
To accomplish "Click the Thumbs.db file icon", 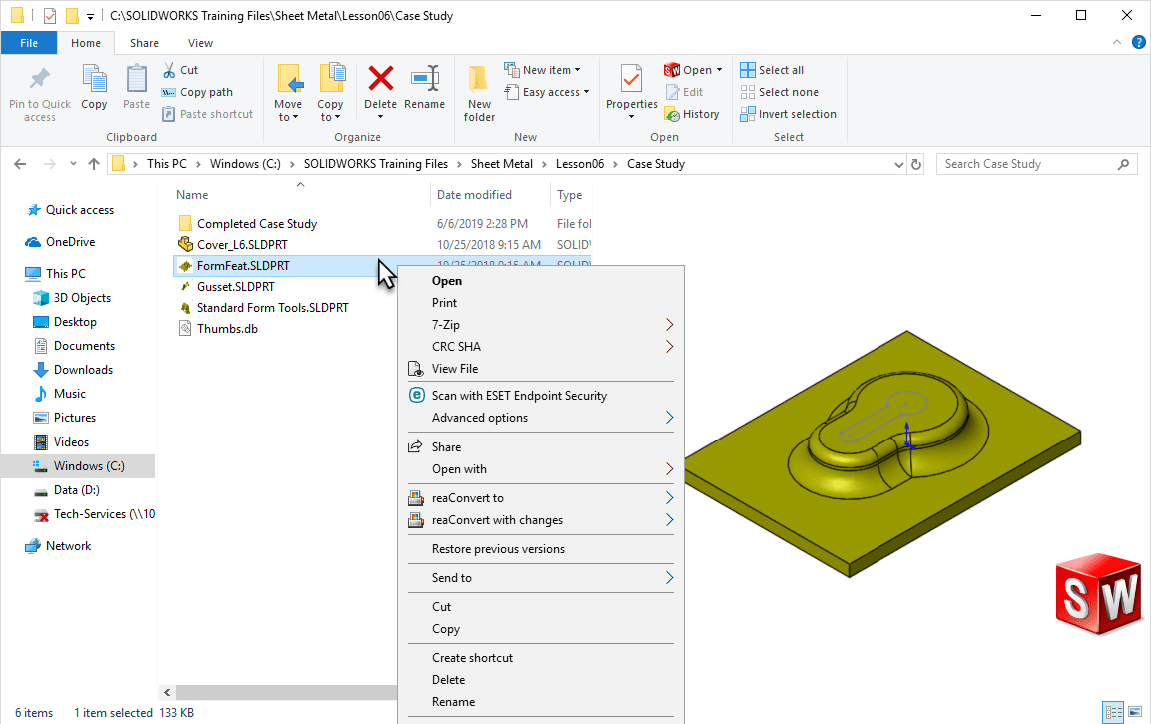I will tap(186, 328).
